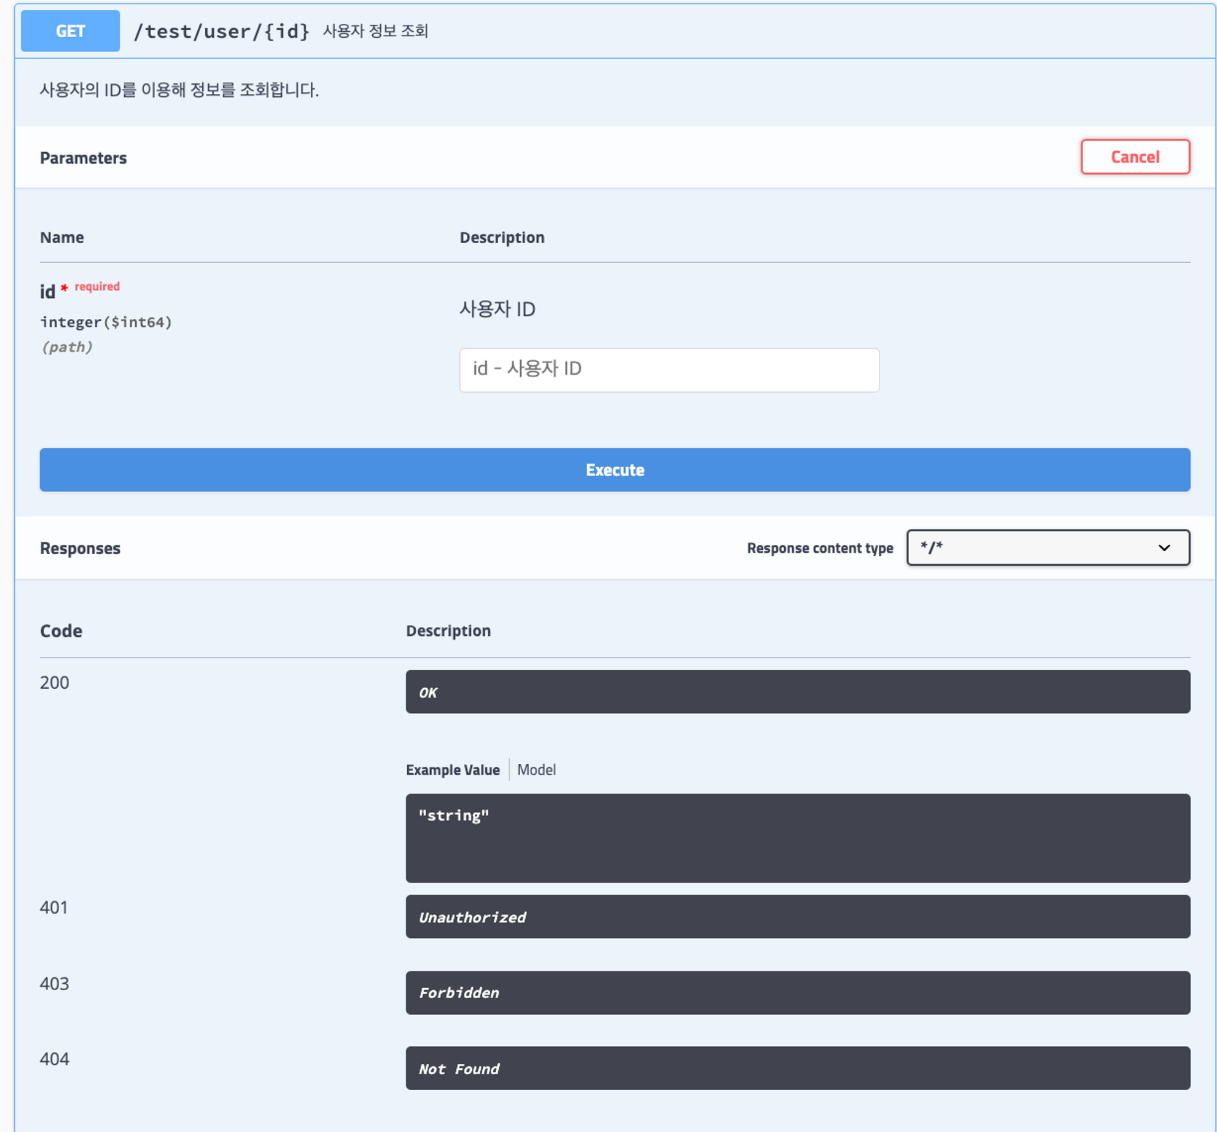Select the Example Value tab
Viewport: 1217px width, 1132px height.
click(453, 770)
